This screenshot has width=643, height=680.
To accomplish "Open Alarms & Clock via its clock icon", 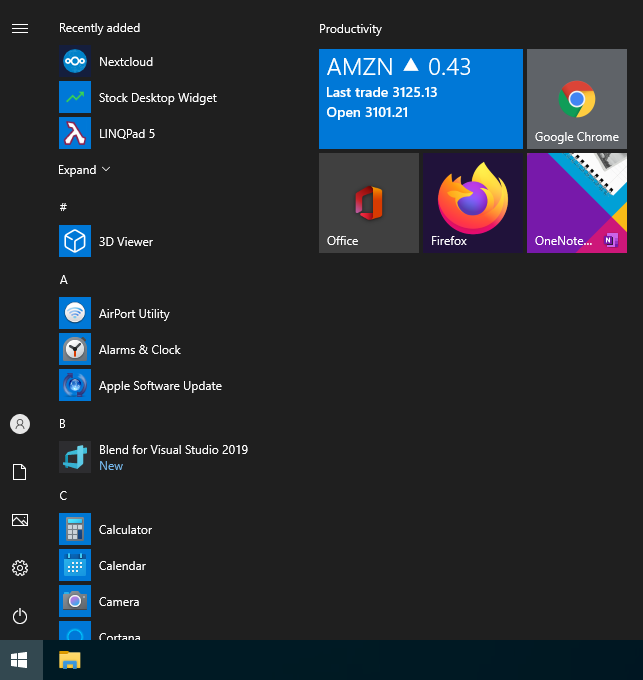I will [75, 349].
